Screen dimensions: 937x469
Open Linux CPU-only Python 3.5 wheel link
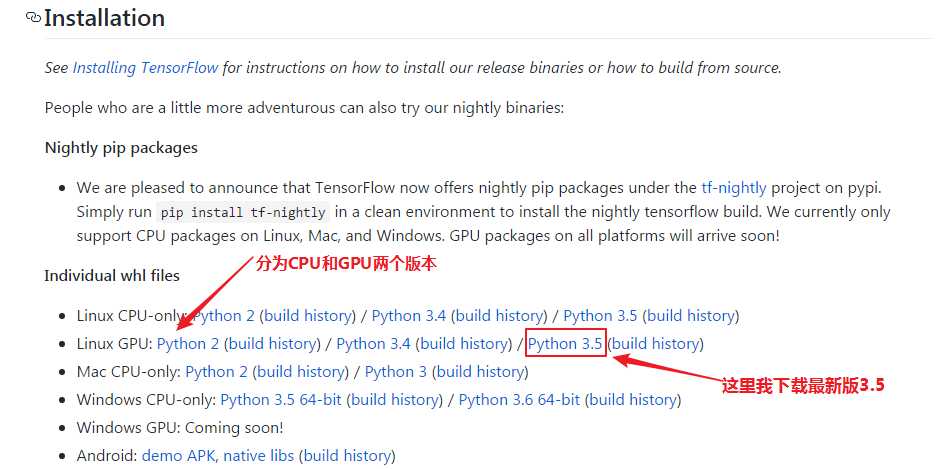click(x=600, y=315)
